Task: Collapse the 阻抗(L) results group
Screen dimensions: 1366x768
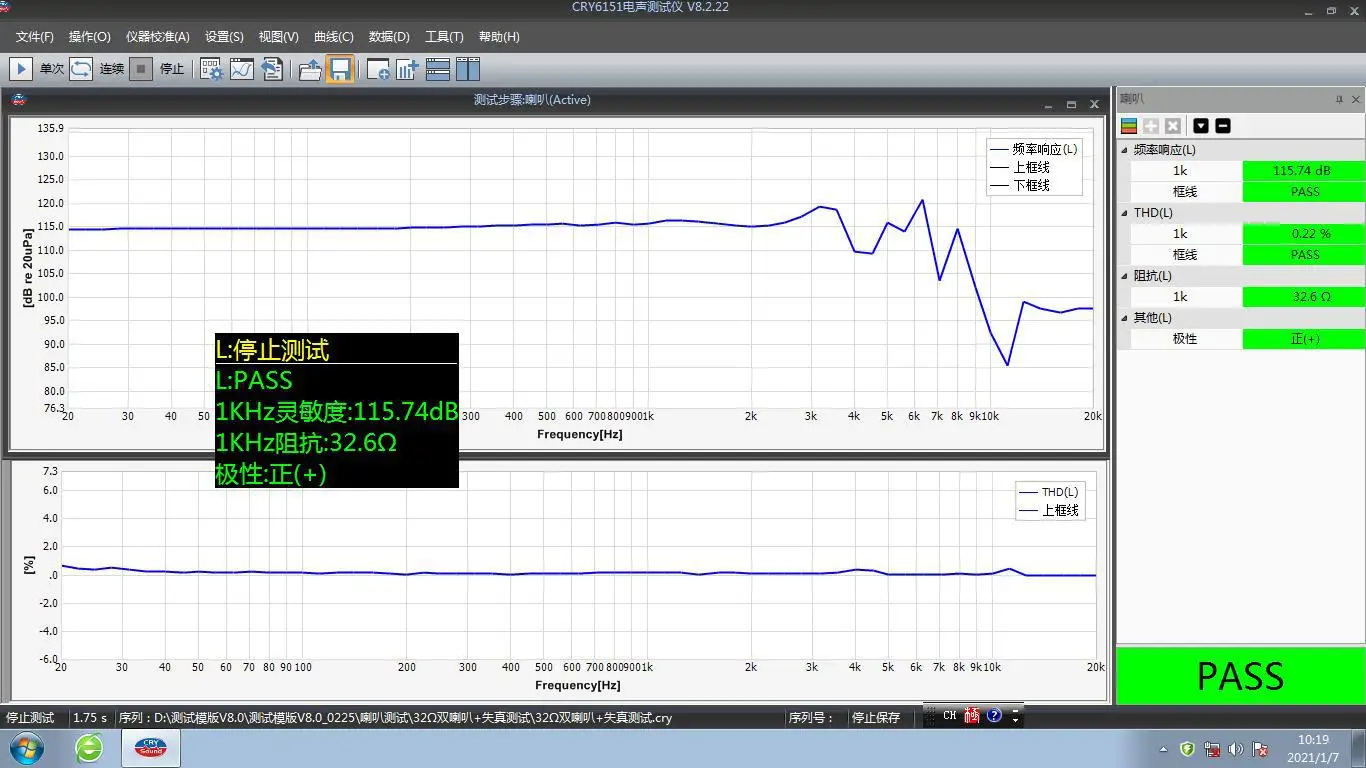Action: click(x=1124, y=276)
